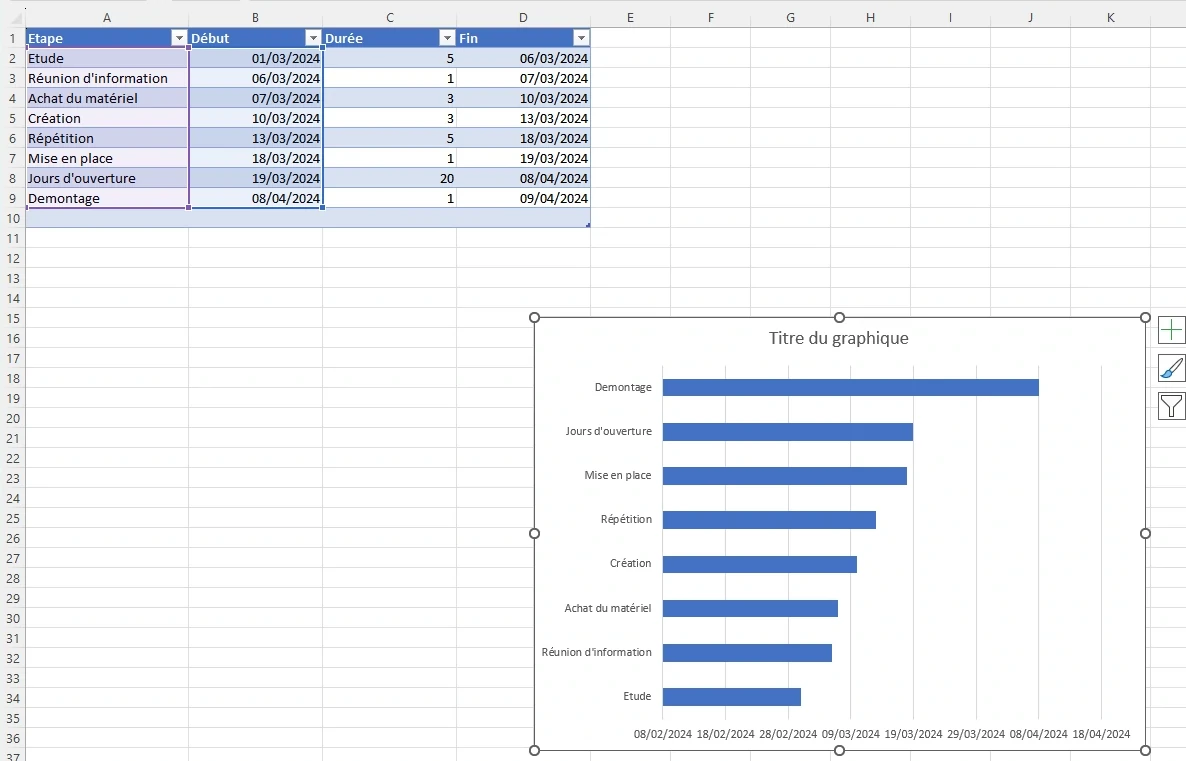Viewport: 1186px width, 761px height.
Task: Select the chart title "Titre du graphique"
Action: point(839,338)
